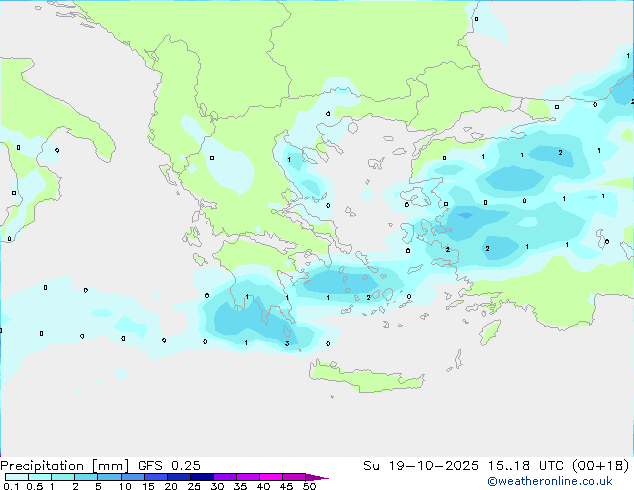Click the 40–45 mm magenta legend swatch

[x=271, y=477]
